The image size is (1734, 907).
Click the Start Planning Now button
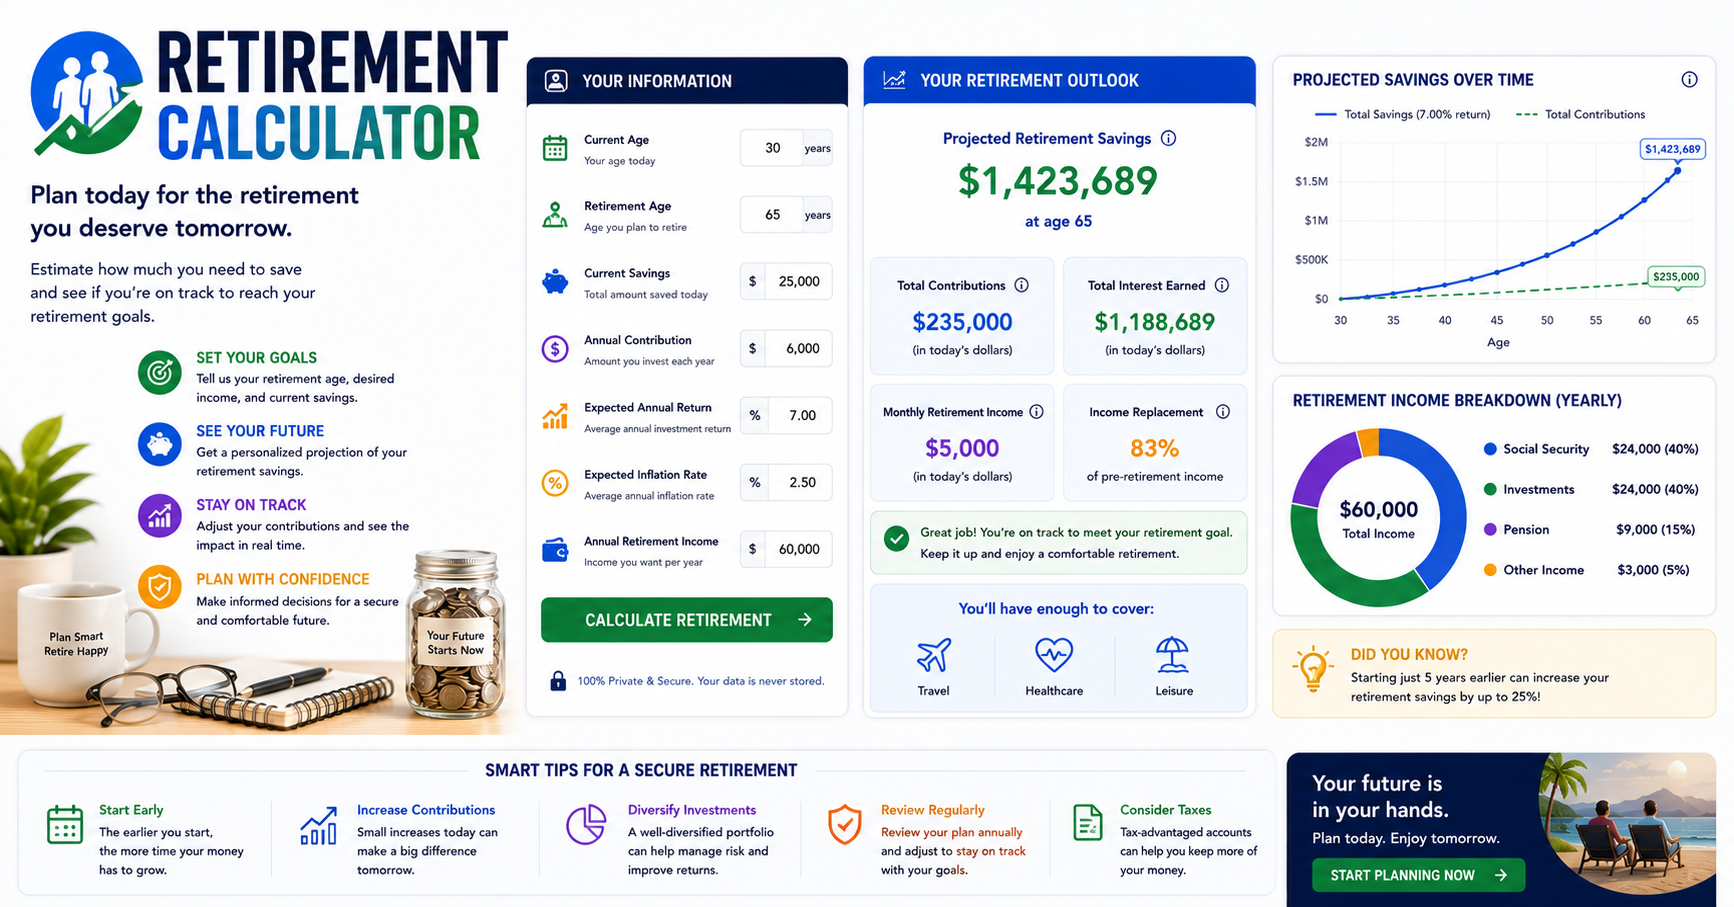click(x=1418, y=875)
